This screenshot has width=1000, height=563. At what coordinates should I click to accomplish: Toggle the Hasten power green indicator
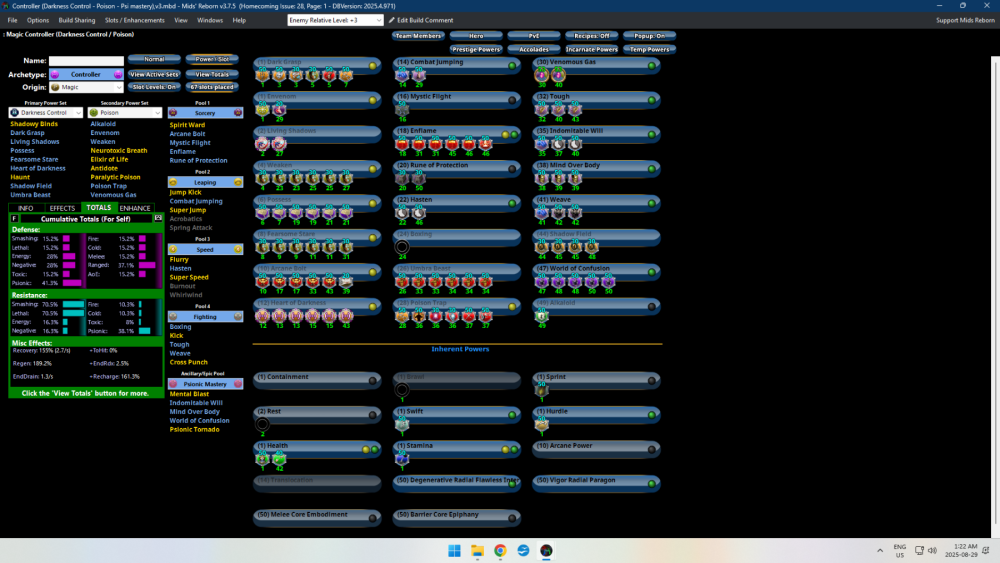(512, 202)
